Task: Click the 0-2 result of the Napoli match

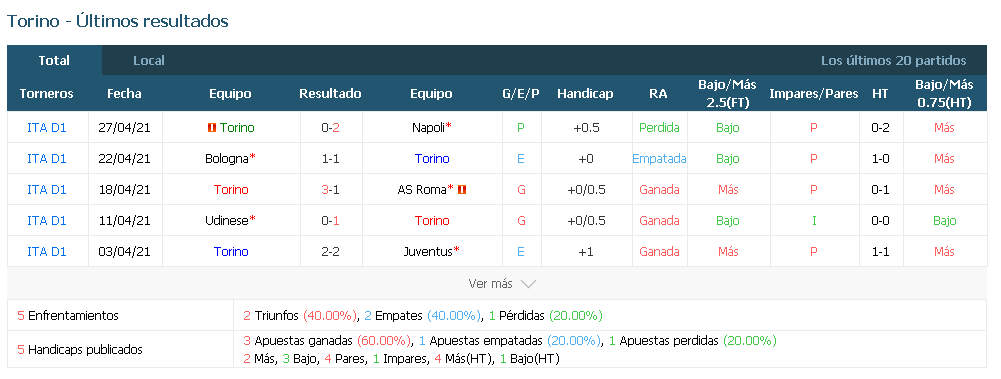Action: point(330,128)
